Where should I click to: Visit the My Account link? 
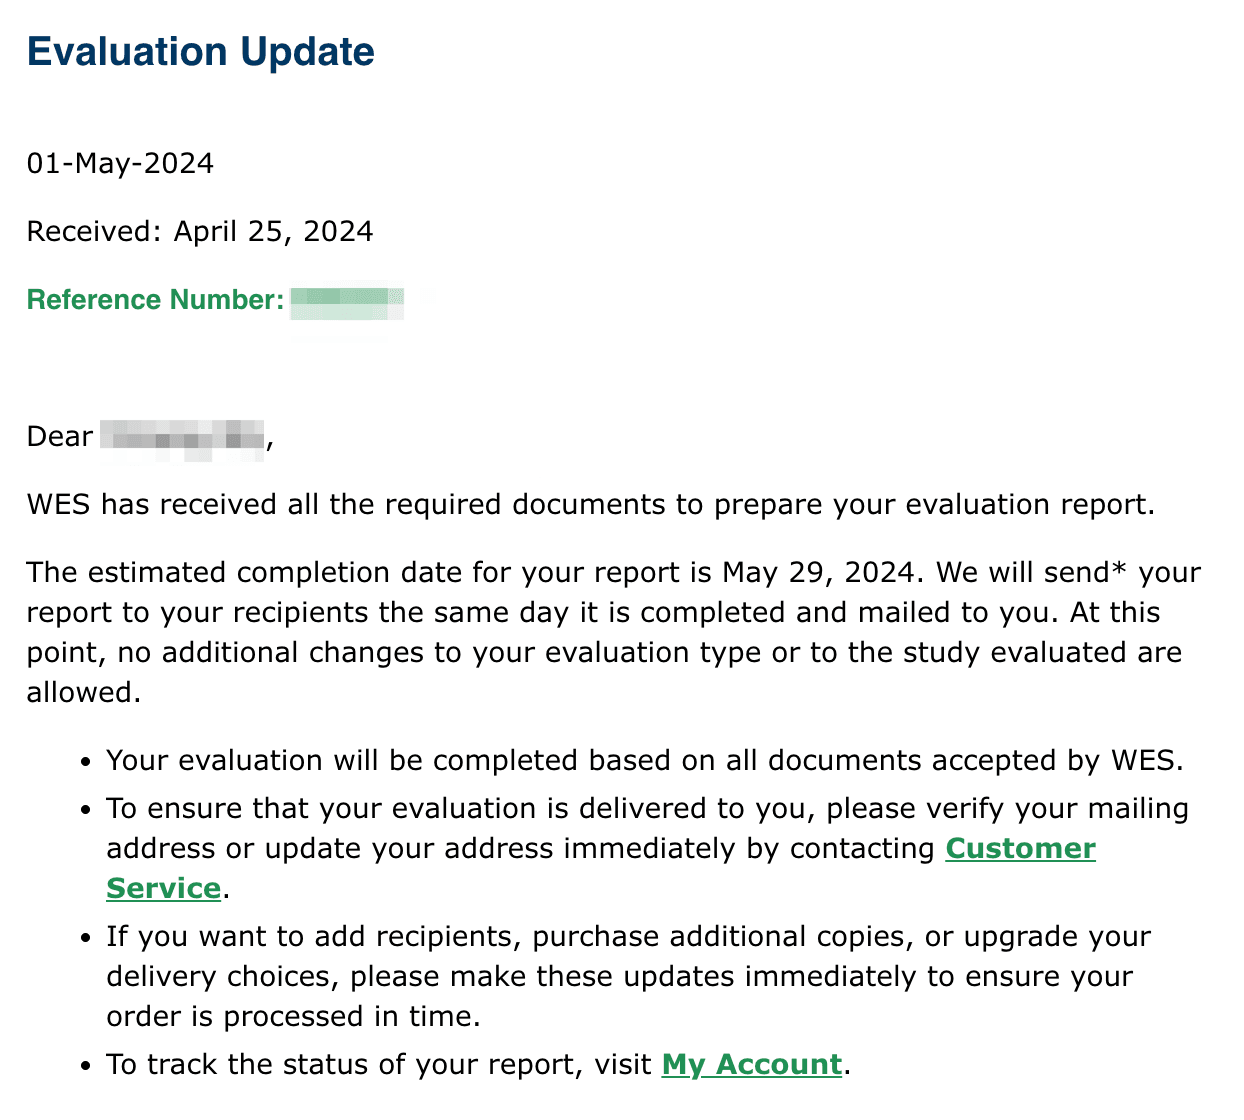[x=752, y=1065]
